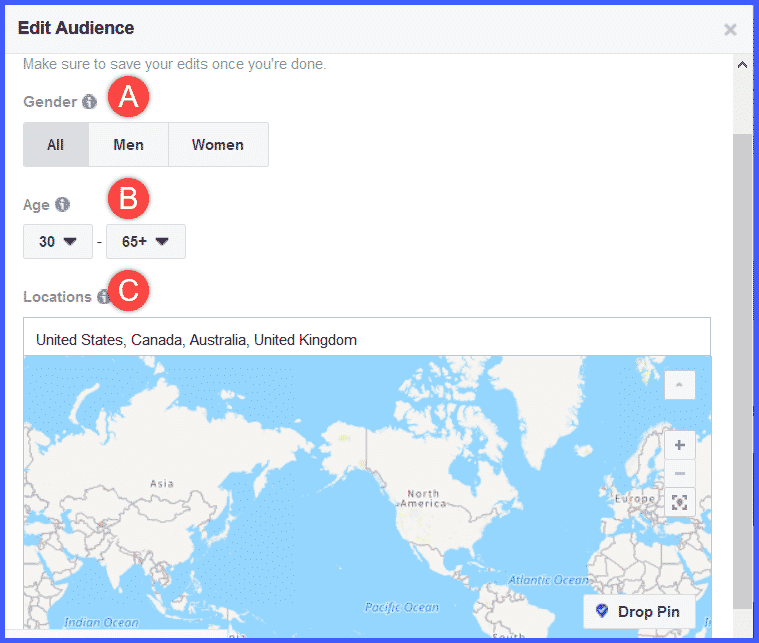Choose the Women gender option
This screenshot has width=759, height=643.
coord(218,145)
